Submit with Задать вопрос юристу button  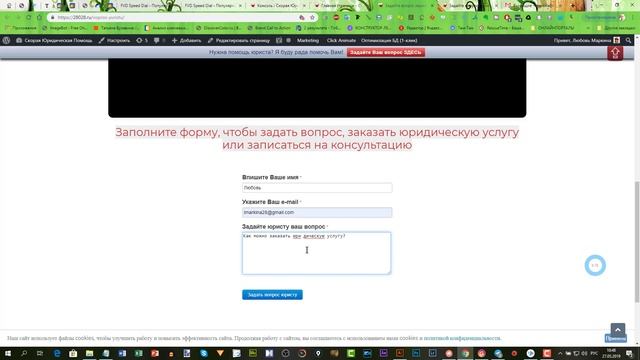tap(272, 295)
